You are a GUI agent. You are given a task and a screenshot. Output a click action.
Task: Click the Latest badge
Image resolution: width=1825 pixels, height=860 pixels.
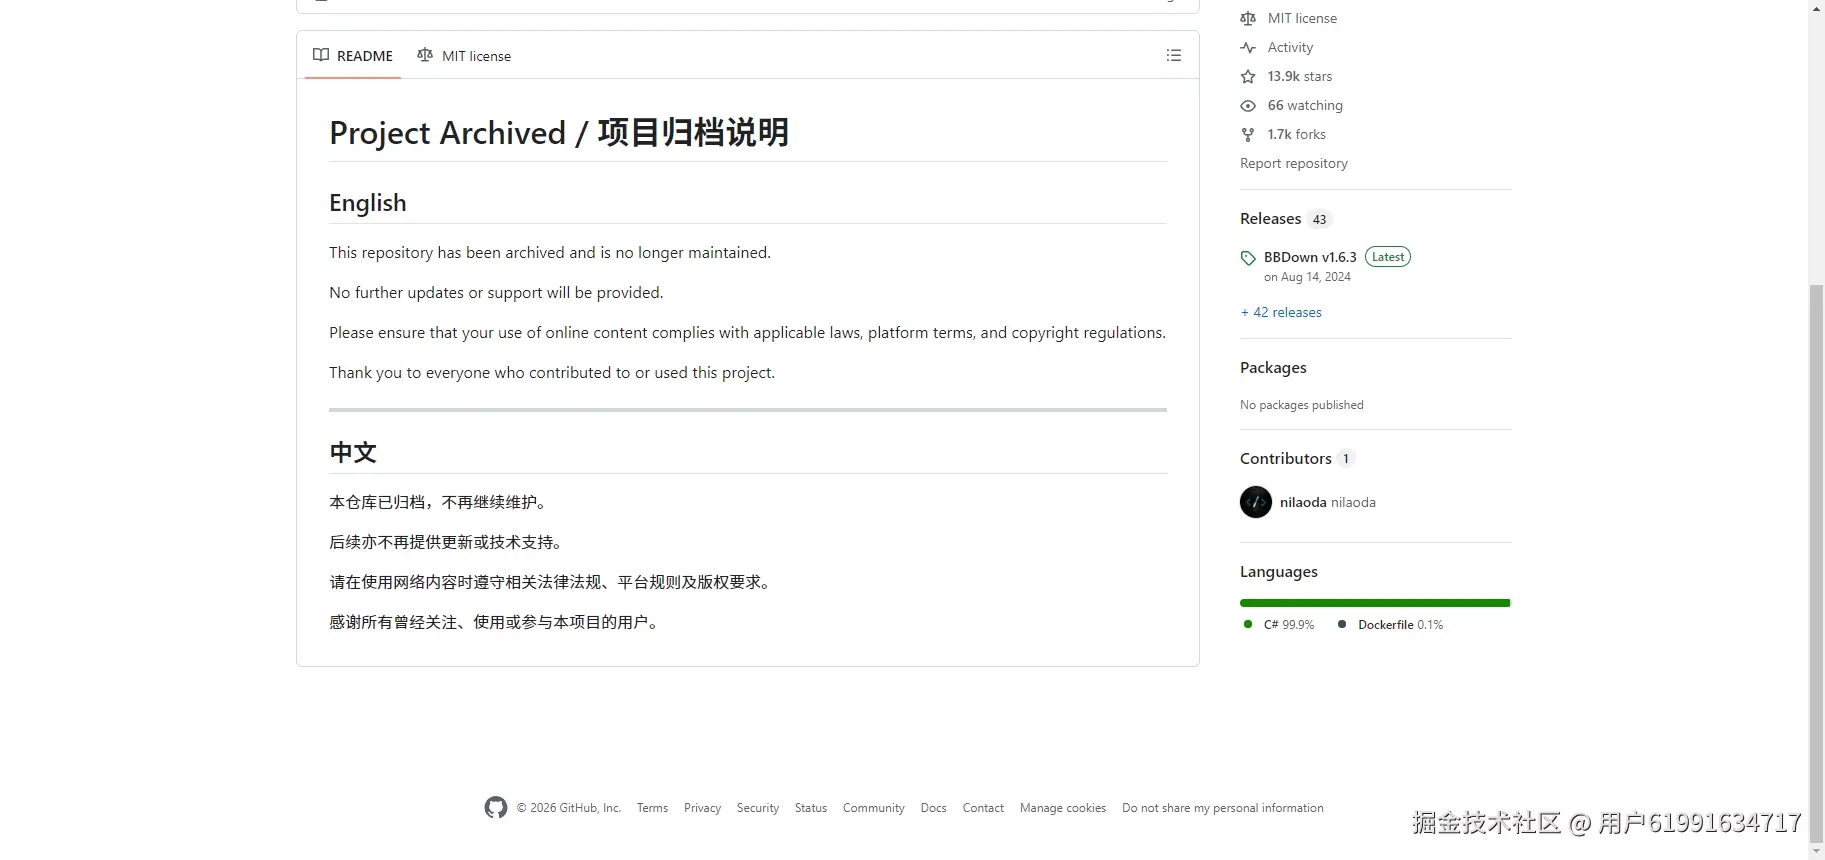click(x=1388, y=257)
